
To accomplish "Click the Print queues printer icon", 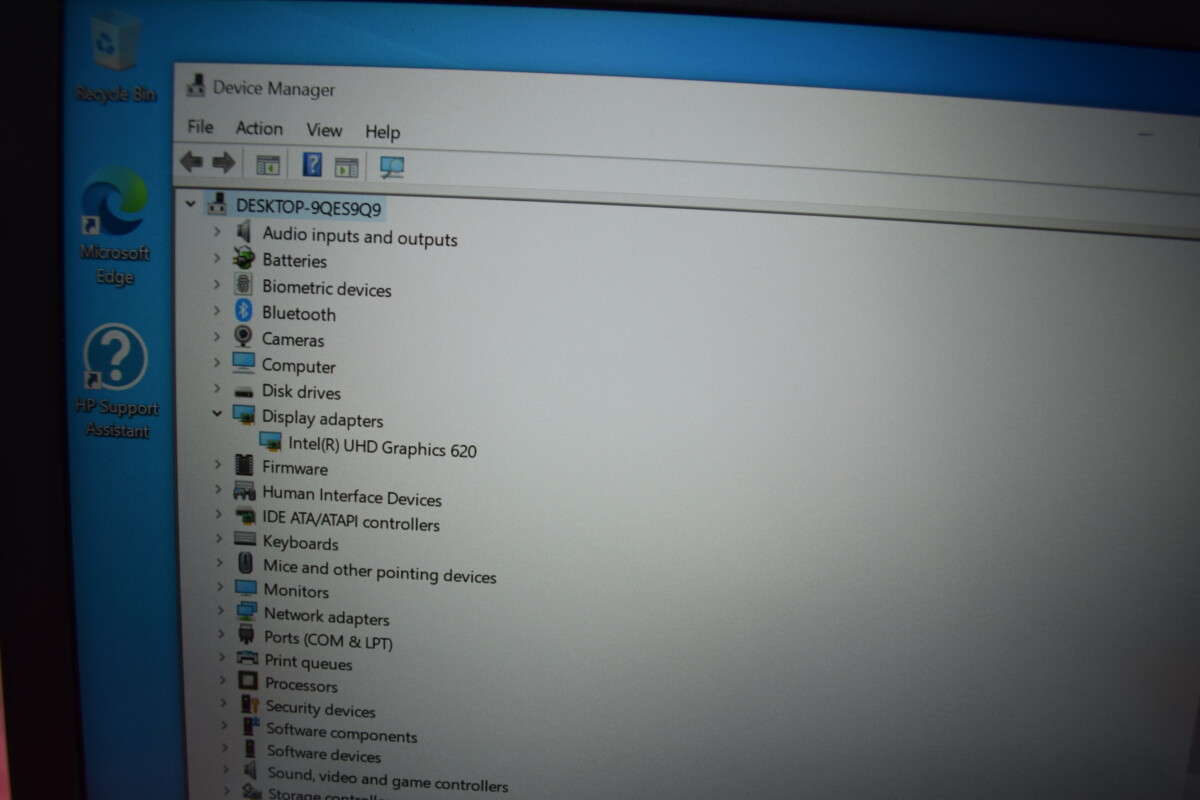I will tap(248, 659).
